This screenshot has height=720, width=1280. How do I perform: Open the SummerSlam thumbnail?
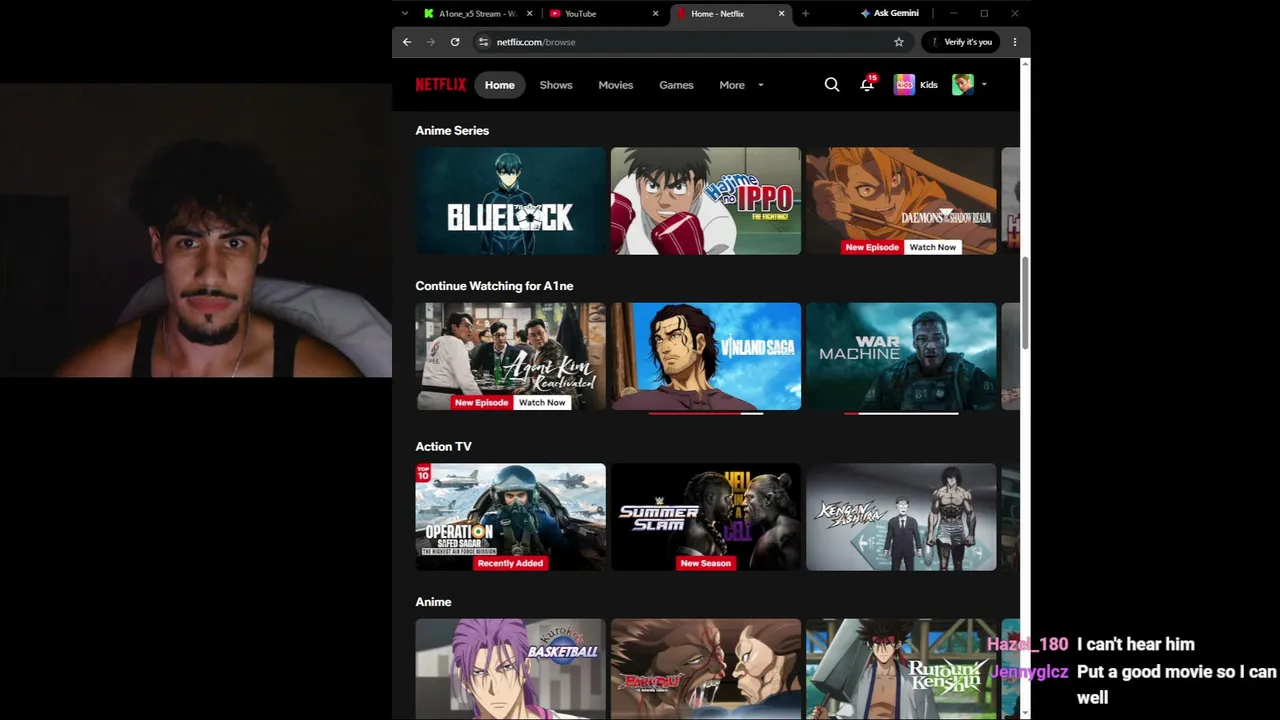[x=706, y=517]
